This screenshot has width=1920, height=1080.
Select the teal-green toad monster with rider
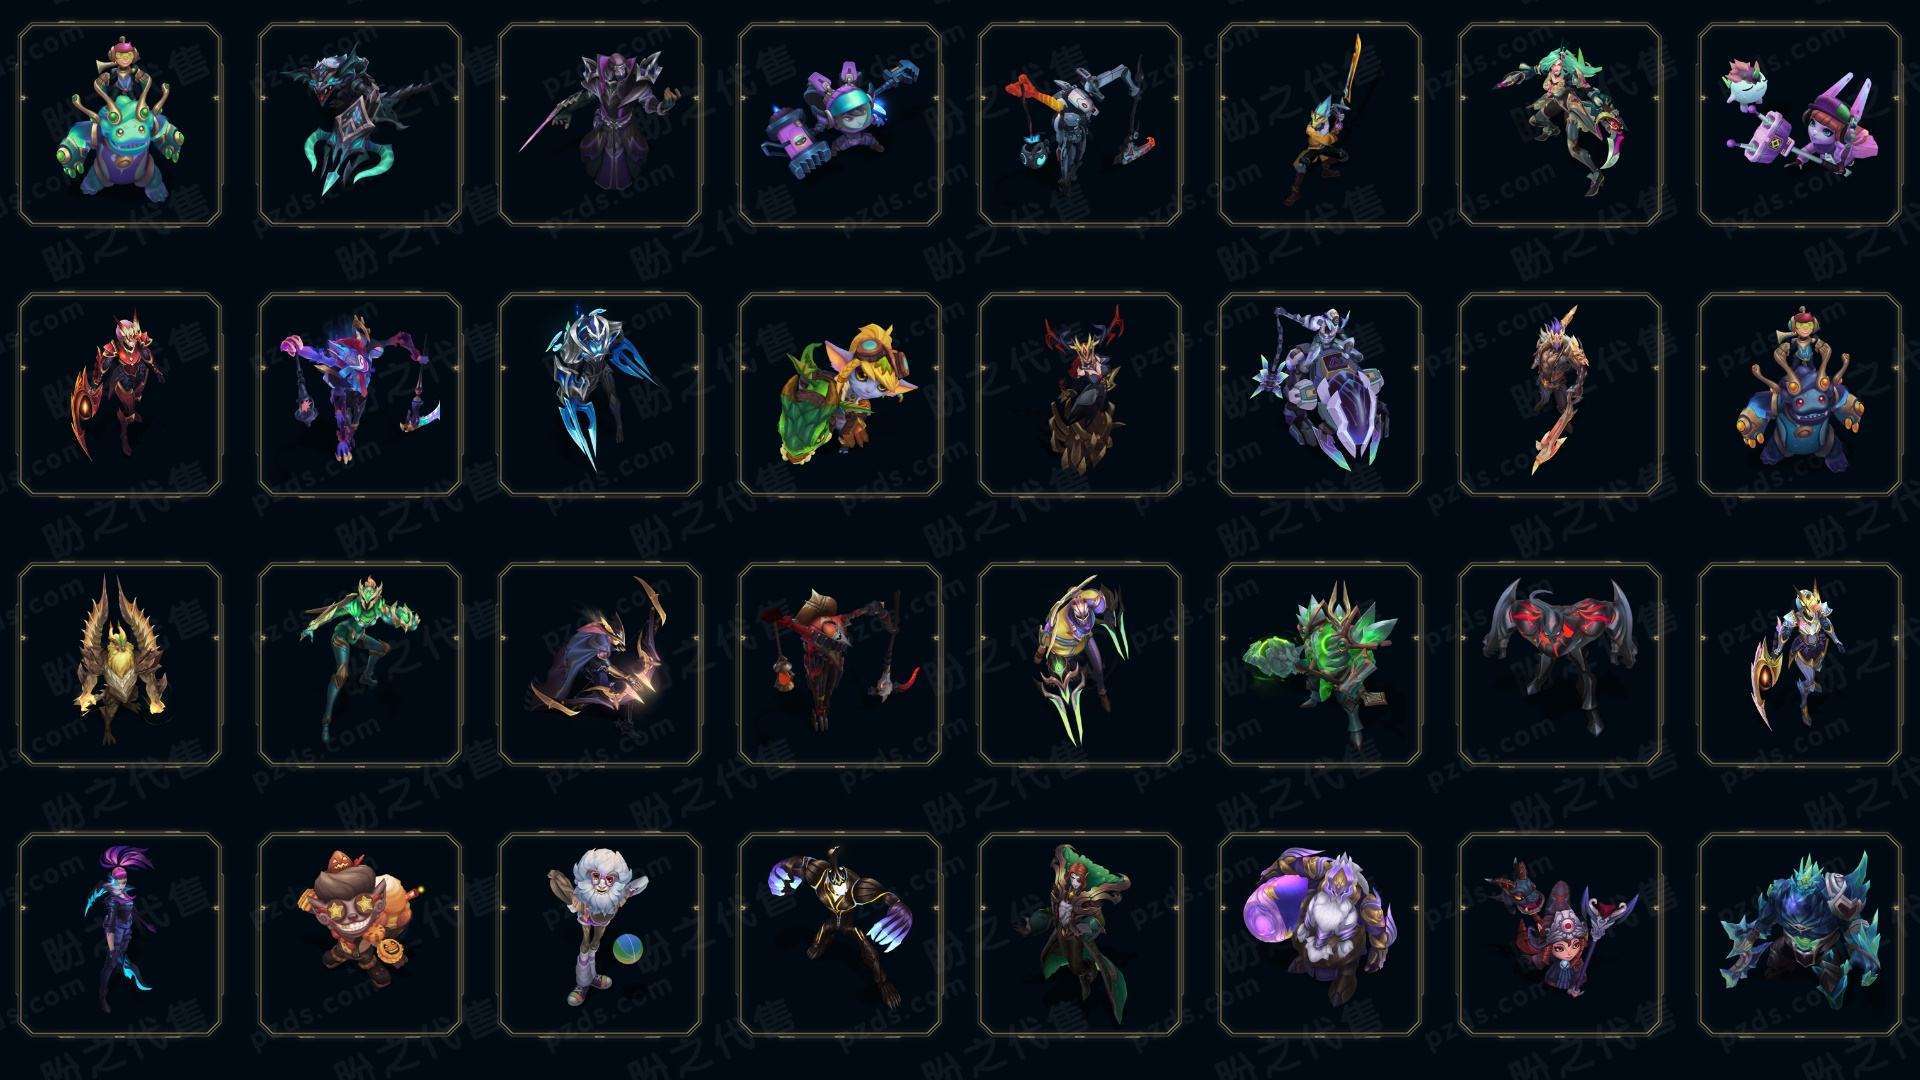tap(120, 124)
